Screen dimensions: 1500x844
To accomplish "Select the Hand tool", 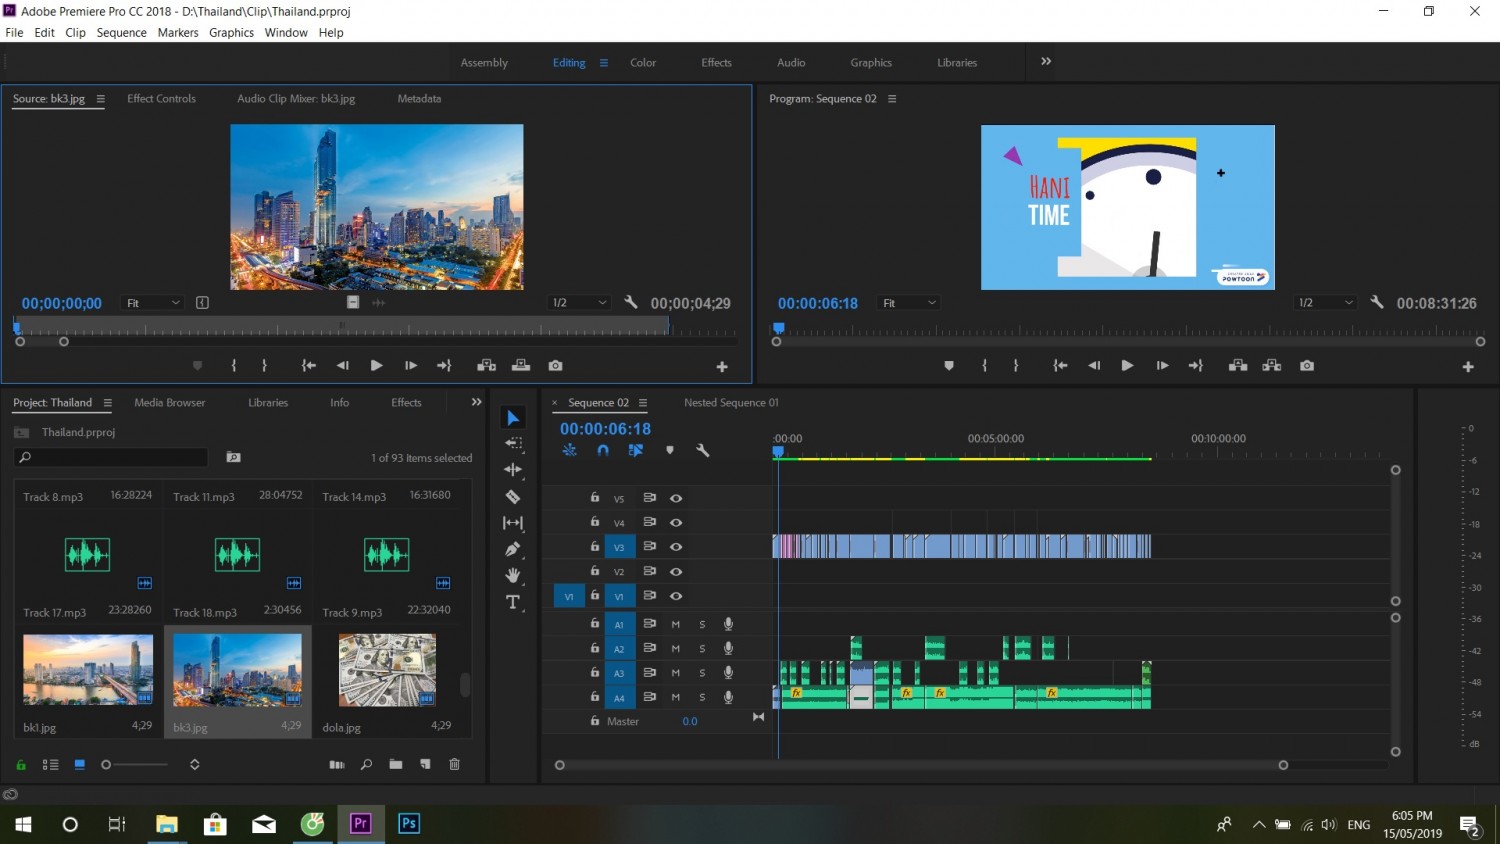I will tap(513, 575).
